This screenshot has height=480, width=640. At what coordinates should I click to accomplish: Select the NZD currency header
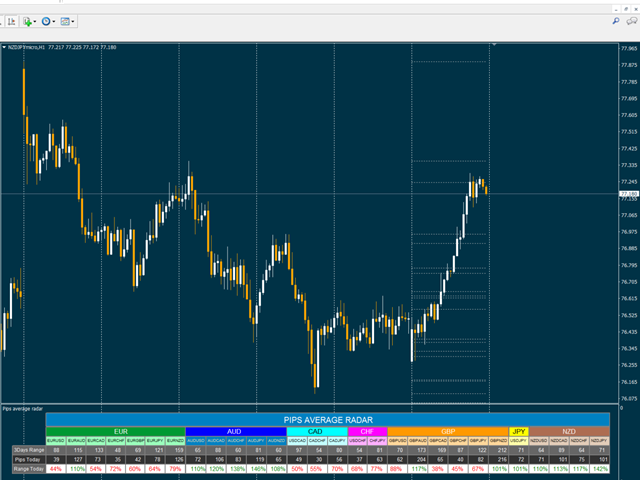click(569, 431)
